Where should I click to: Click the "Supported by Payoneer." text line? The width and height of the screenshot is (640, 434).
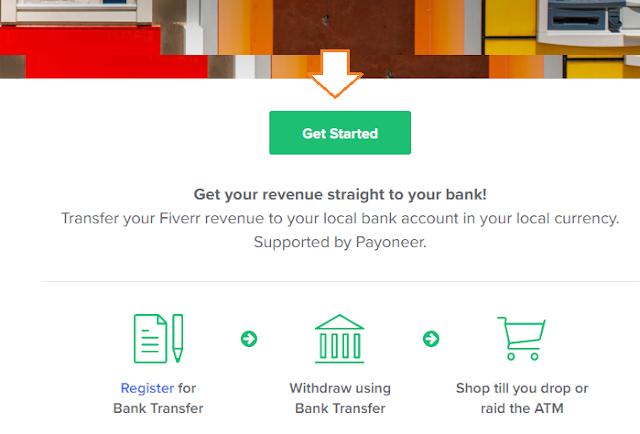(x=340, y=242)
